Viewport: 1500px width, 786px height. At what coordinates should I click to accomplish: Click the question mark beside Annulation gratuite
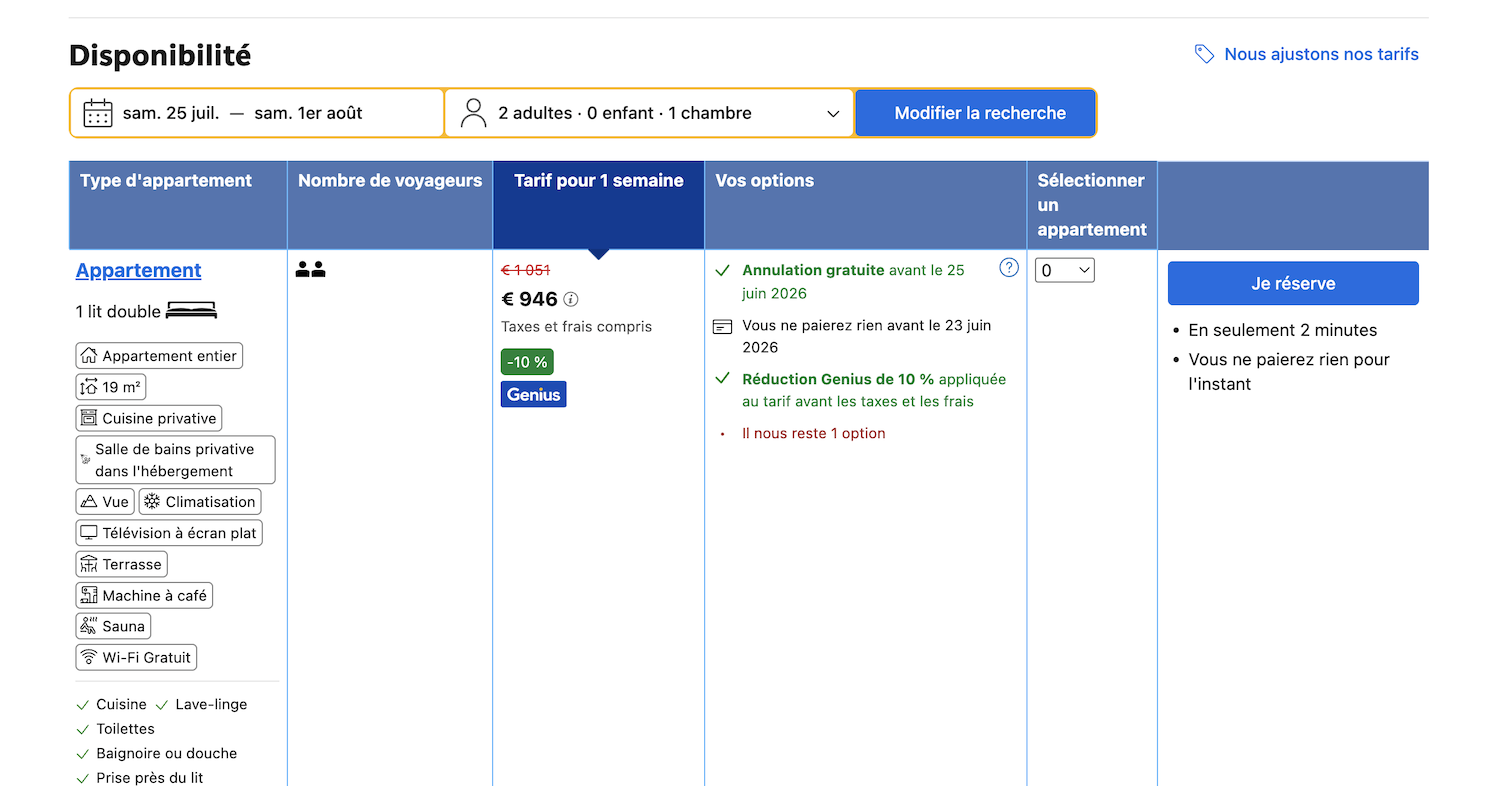pos(1008,268)
